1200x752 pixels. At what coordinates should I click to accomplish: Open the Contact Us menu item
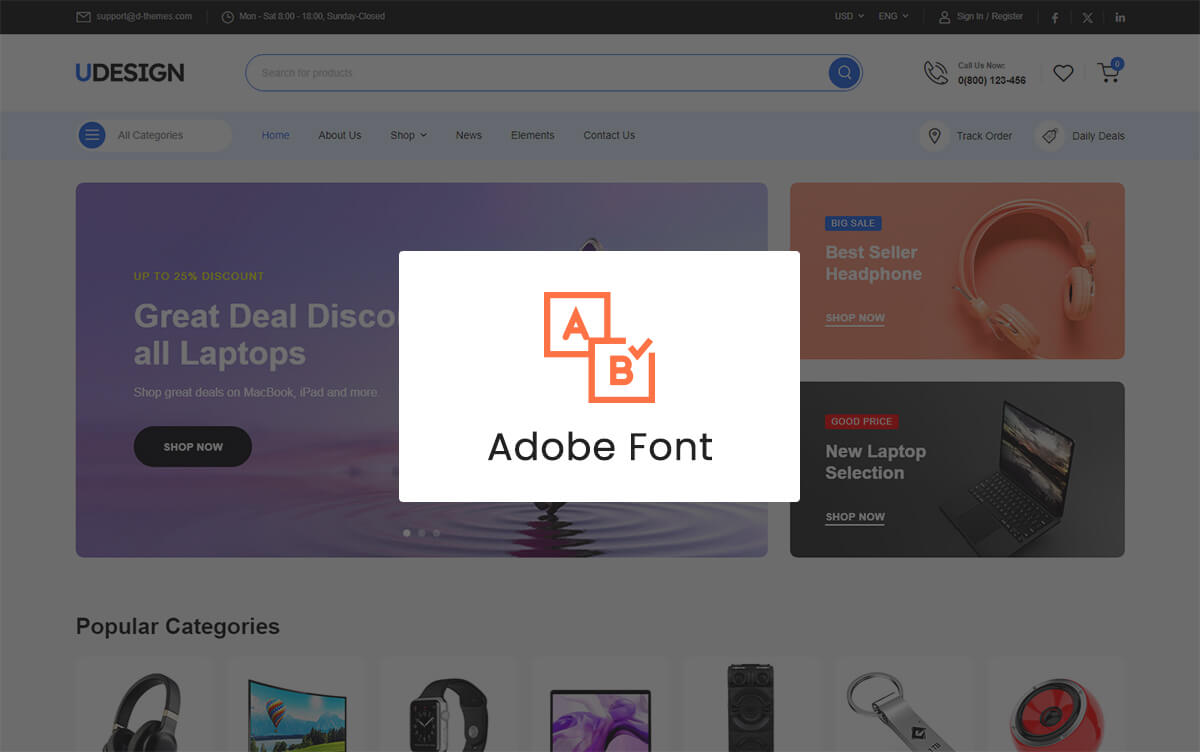click(609, 135)
